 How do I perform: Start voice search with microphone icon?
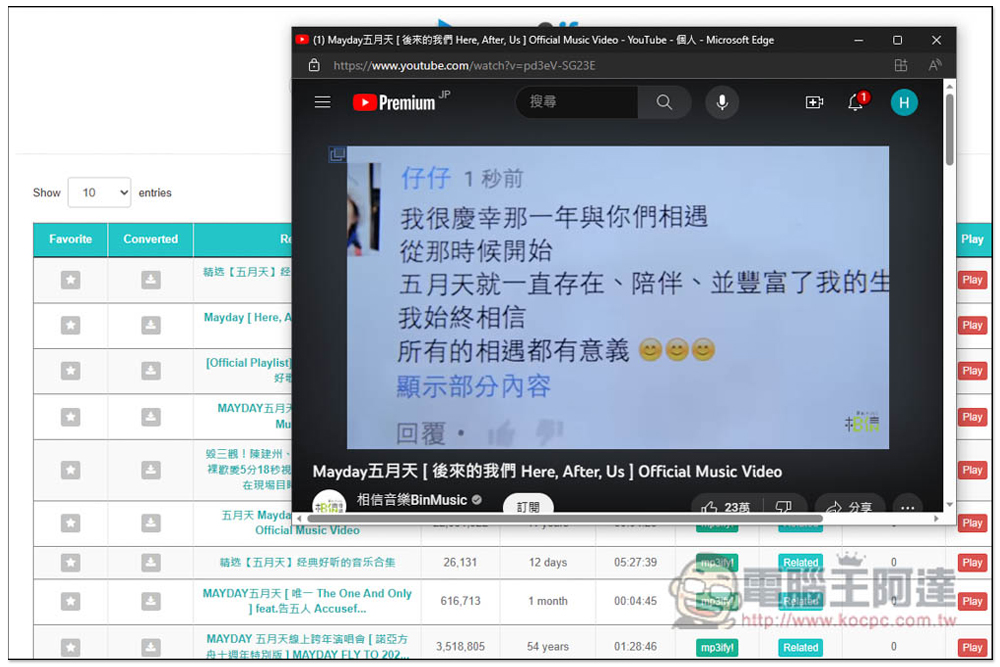click(x=722, y=102)
